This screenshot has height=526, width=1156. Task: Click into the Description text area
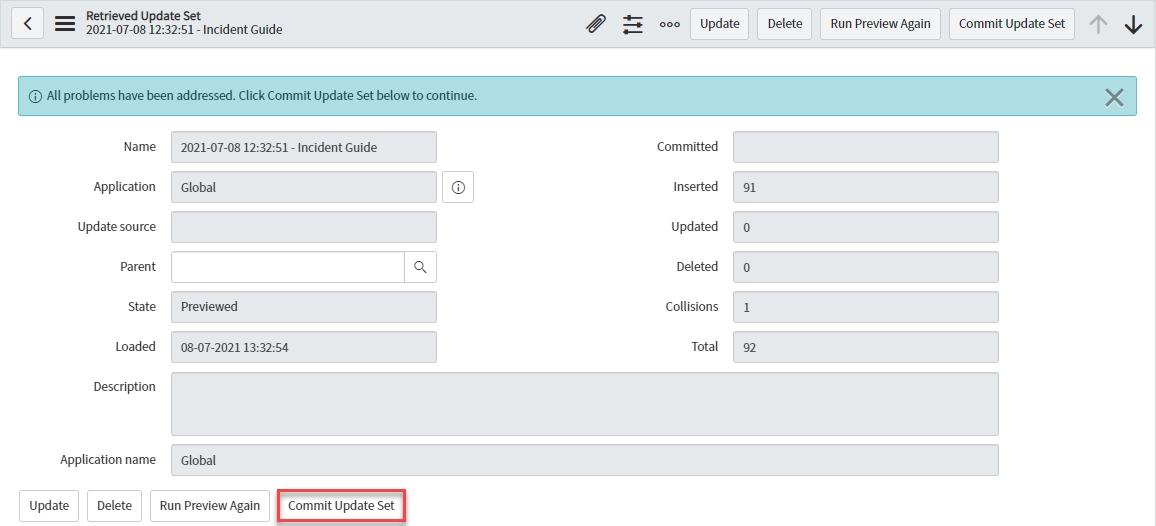[x=584, y=404]
